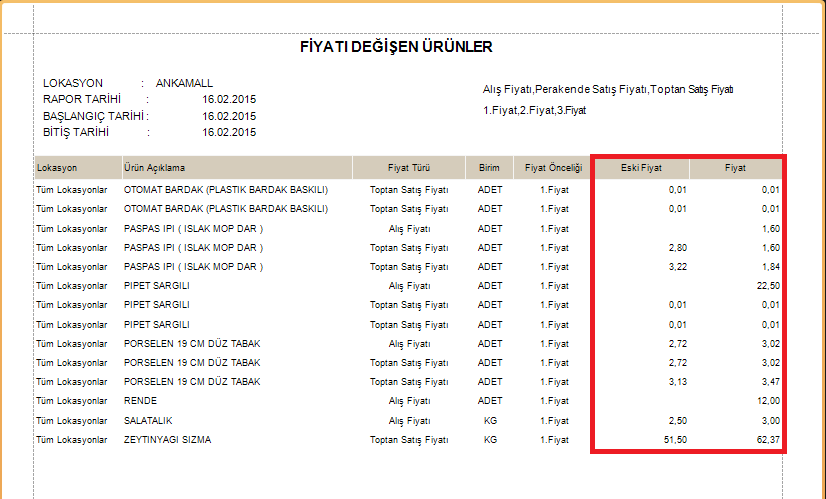Select the ZEYTINYAGI SIZMA product cell
826x499 pixels.
(168, 440)
